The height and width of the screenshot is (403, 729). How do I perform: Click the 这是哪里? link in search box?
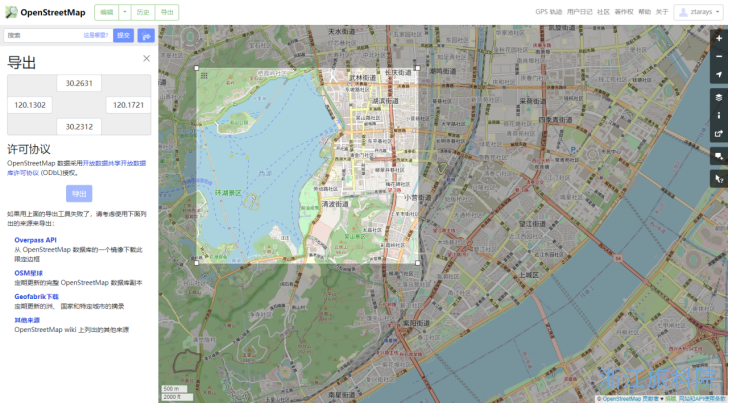(96, 35)
